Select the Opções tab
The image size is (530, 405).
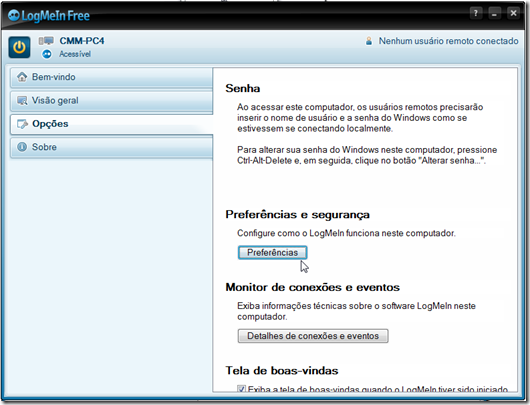[112, 124]
